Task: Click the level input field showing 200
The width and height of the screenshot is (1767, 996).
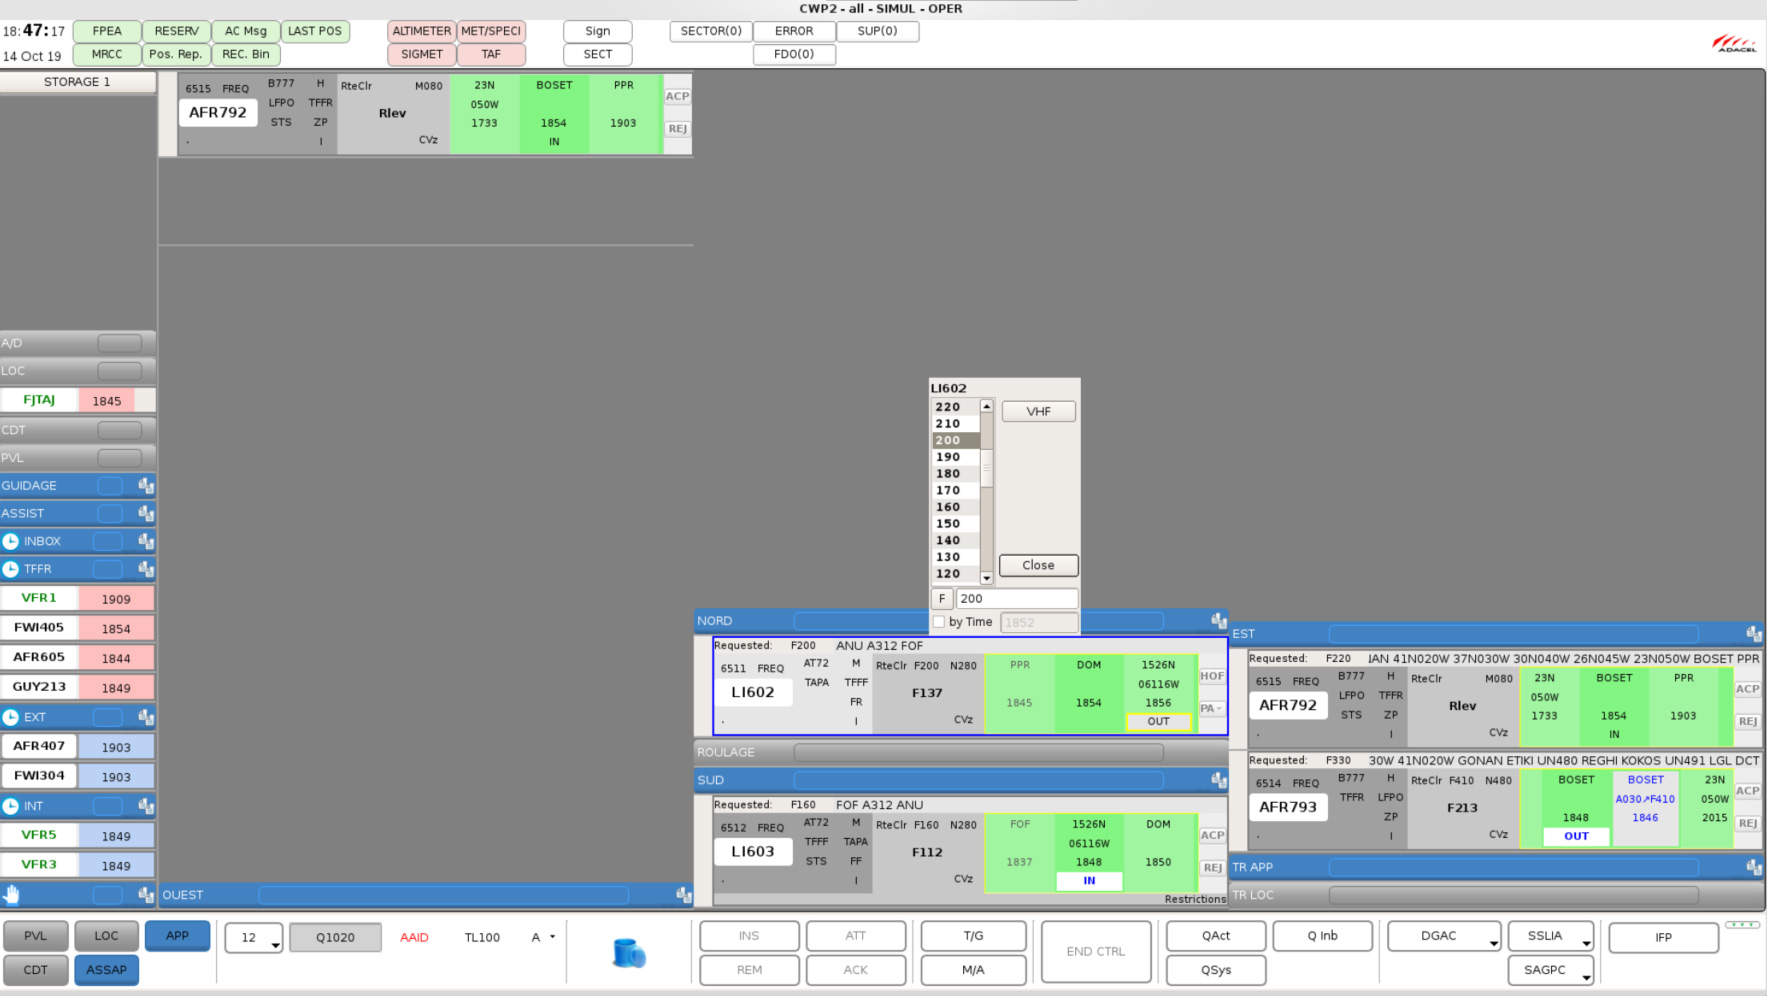Action: pos(1017,599)
